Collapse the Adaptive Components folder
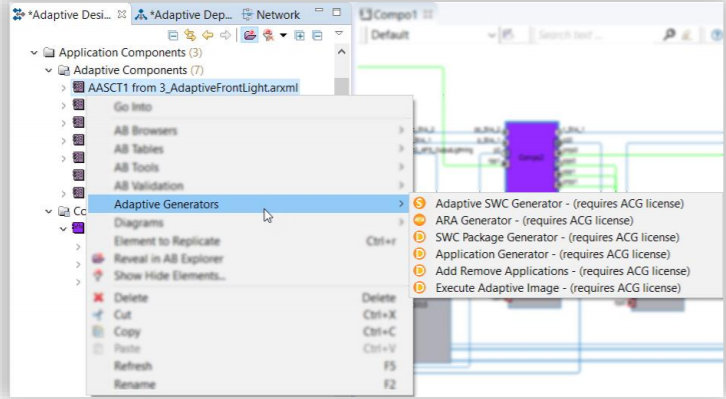This screenshot has height=399, width=726. click(x=49, y=70)
